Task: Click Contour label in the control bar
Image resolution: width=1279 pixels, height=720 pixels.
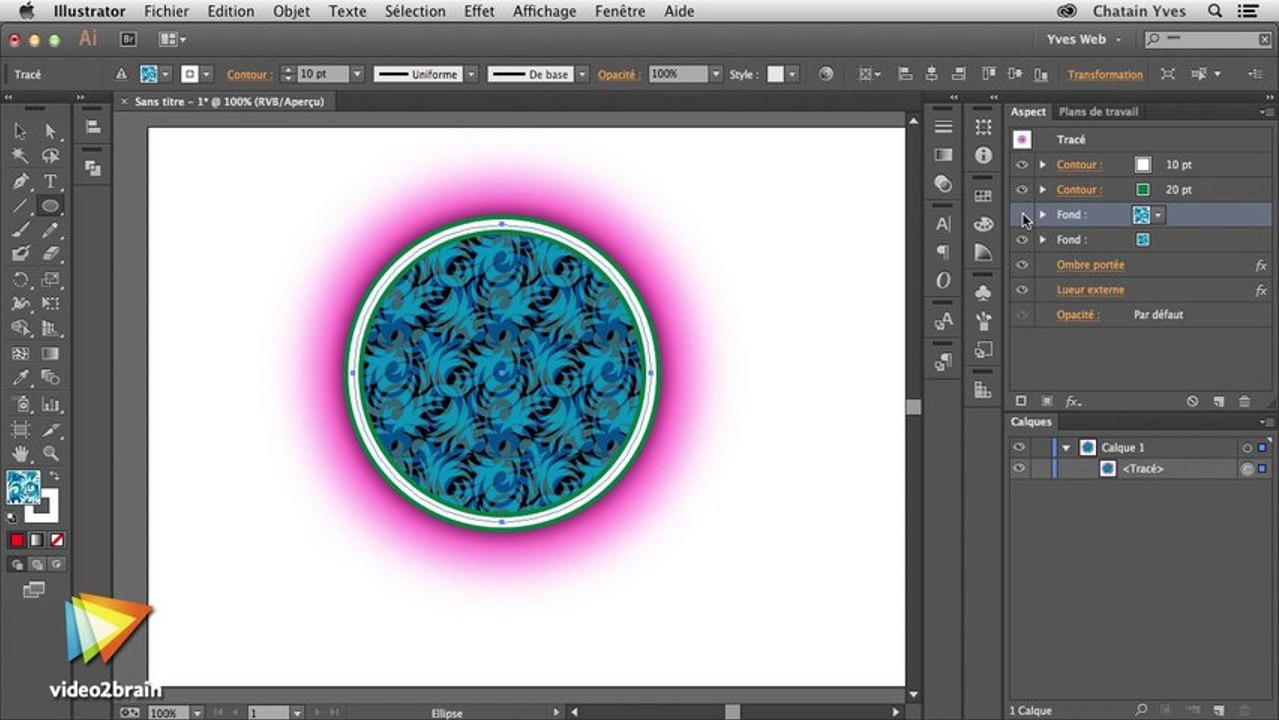Action: (248, 75)
